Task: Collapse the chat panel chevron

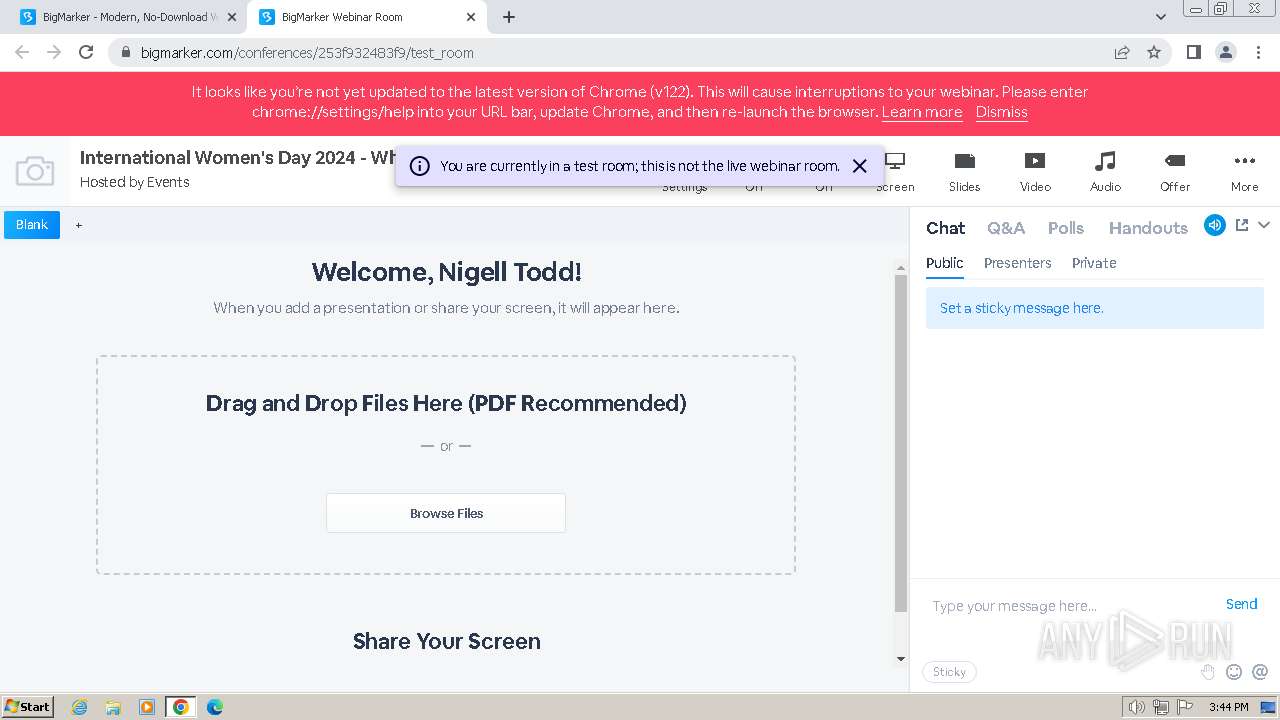Action: [1264, 225]
